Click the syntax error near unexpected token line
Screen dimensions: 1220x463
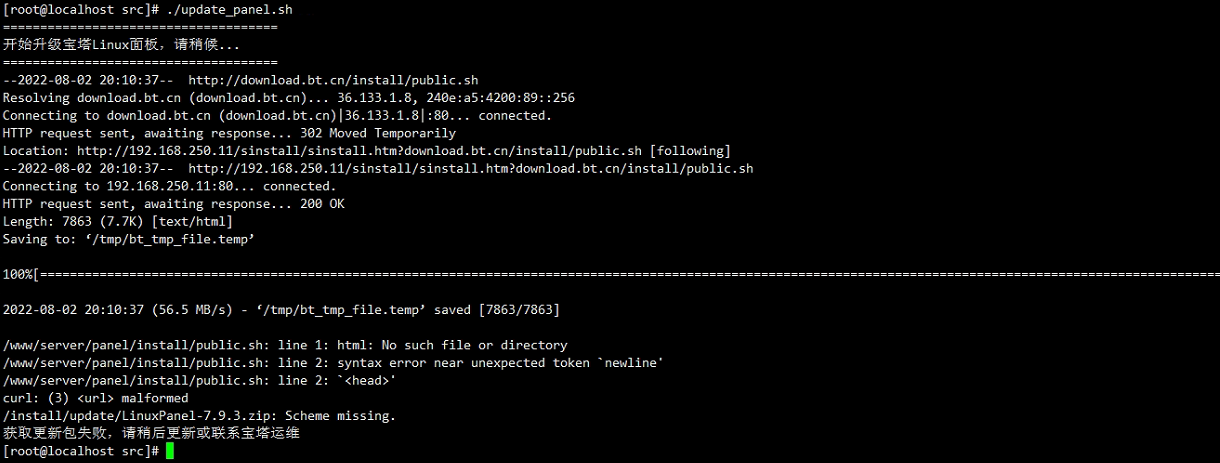333,362
